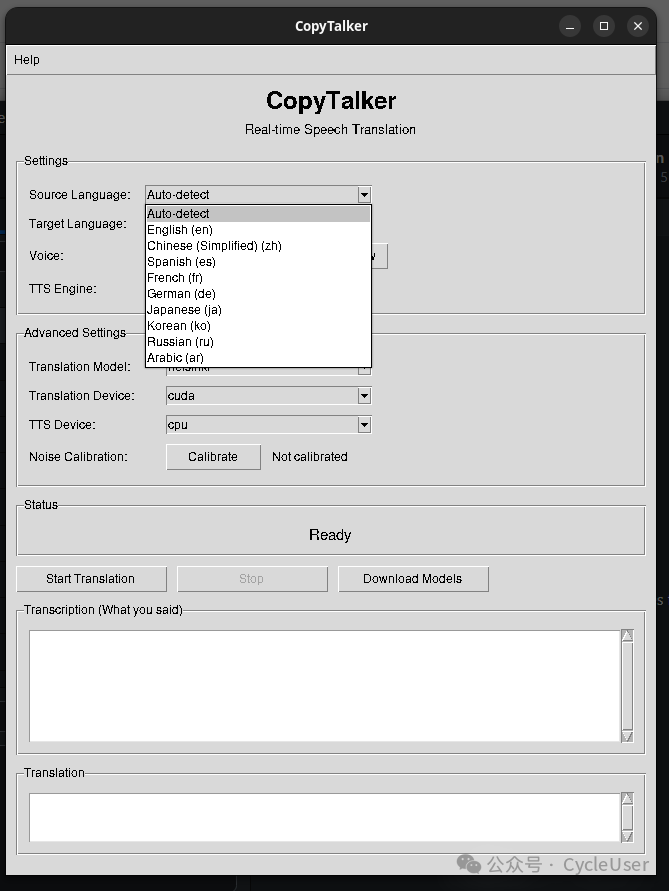Minimize the CopyTalker window

570,26
